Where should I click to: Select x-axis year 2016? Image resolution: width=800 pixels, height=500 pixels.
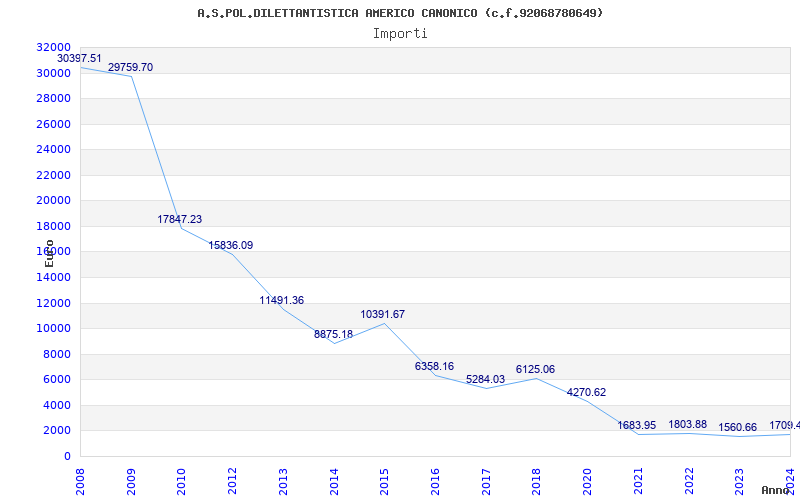click(435, 482)
